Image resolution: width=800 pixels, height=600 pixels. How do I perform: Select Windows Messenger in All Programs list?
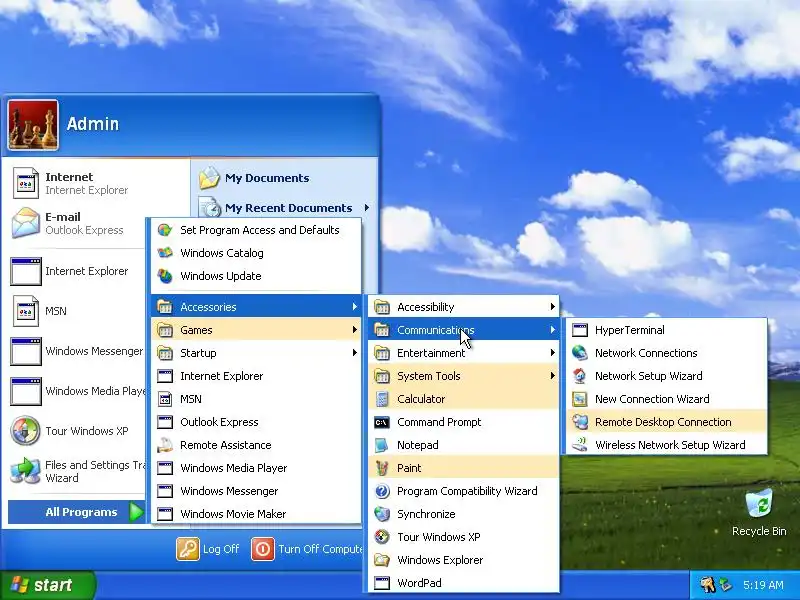256,491
